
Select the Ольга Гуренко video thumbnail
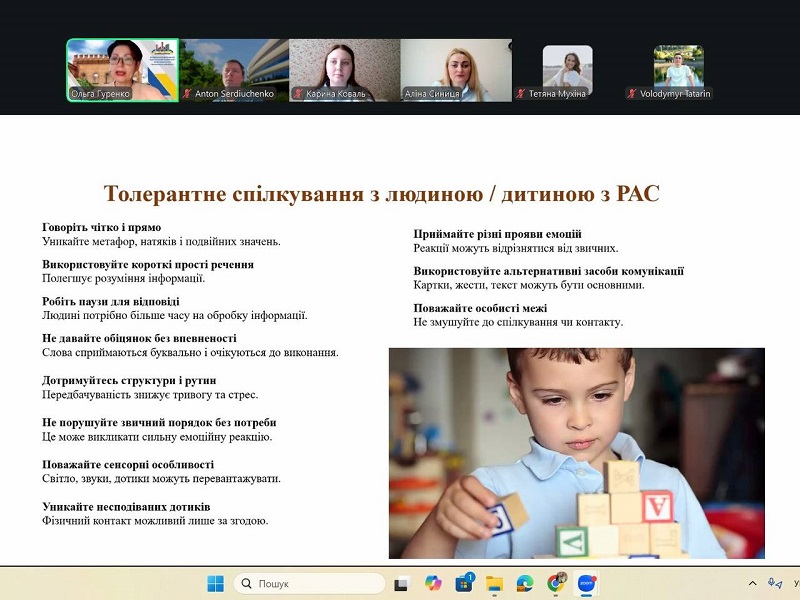(x=122, y=68)
